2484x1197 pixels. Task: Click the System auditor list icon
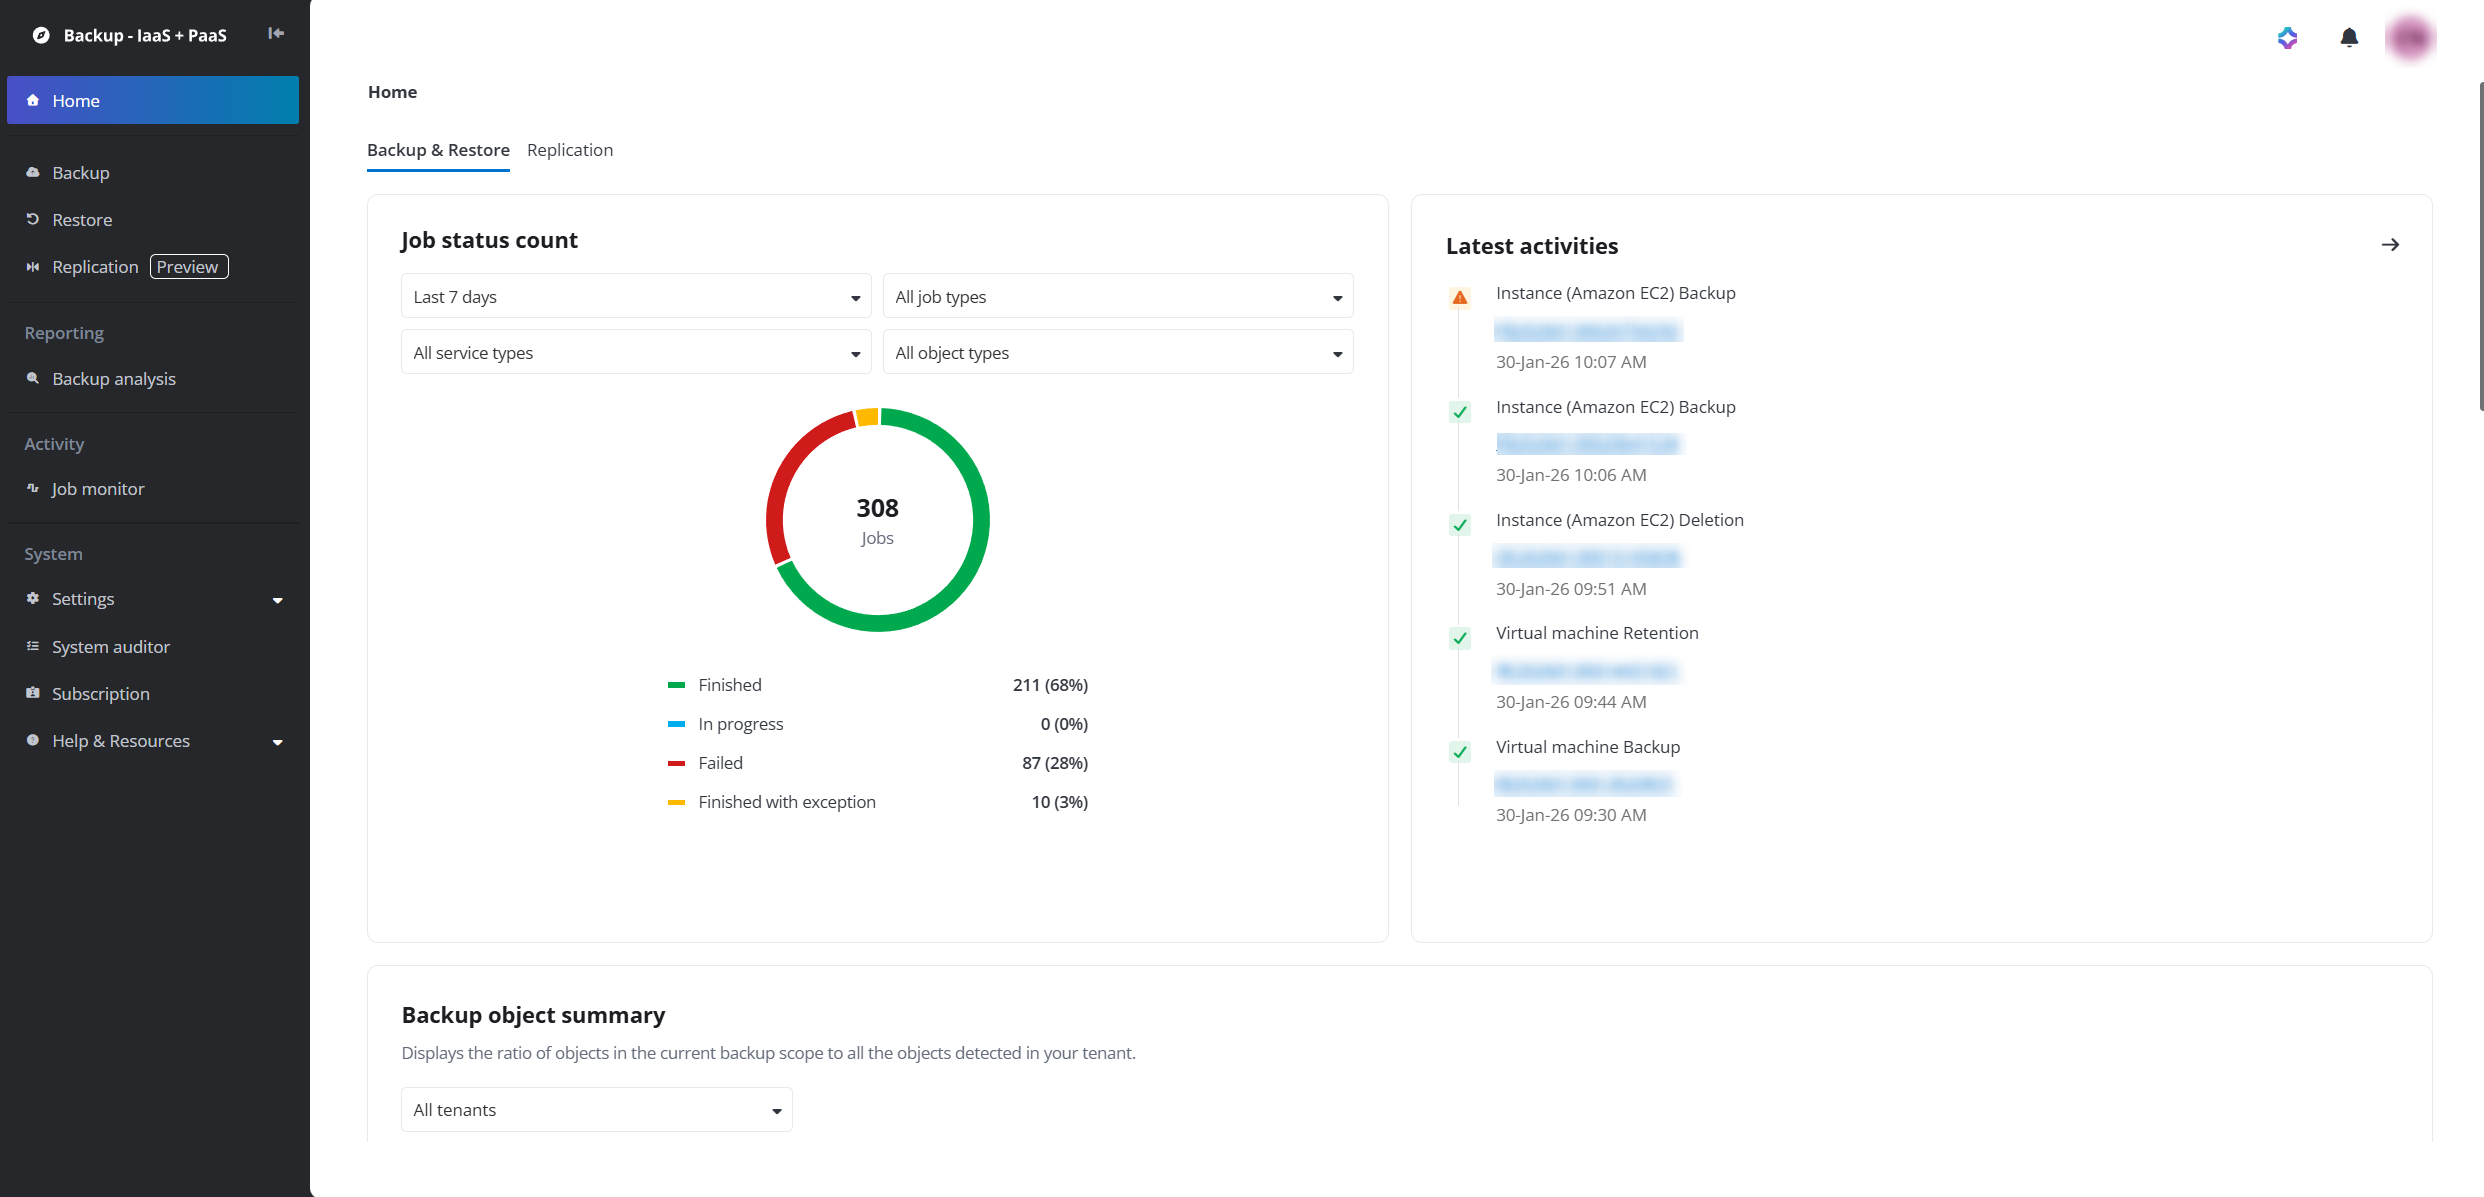click(x=33, y=647)
